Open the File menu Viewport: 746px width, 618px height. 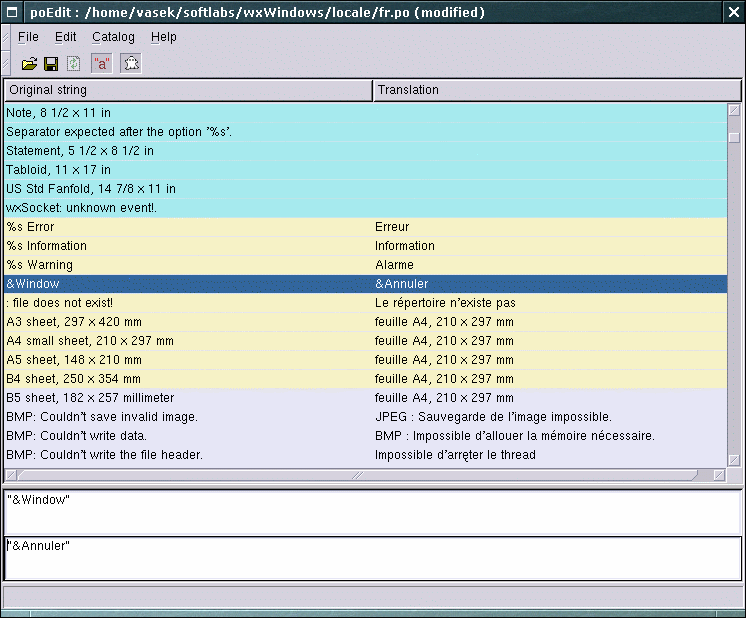point(28,37)
